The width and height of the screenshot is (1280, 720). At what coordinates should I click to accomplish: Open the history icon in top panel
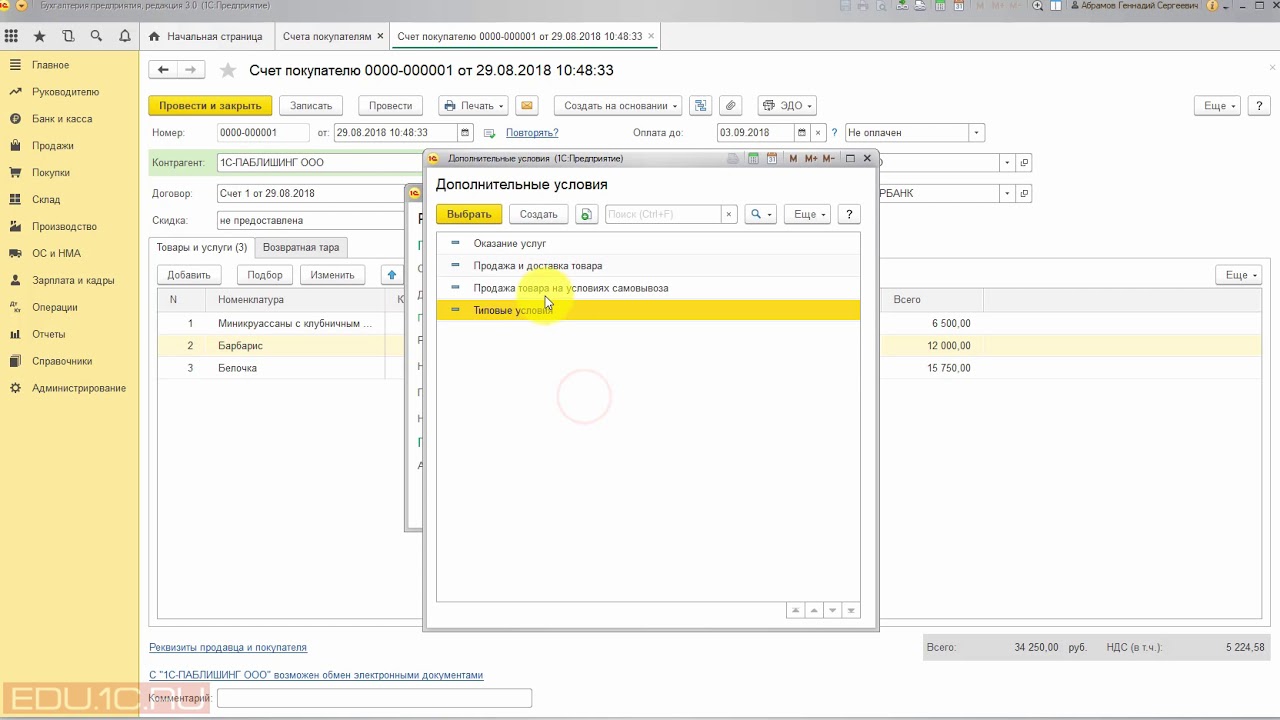(68, 36)
